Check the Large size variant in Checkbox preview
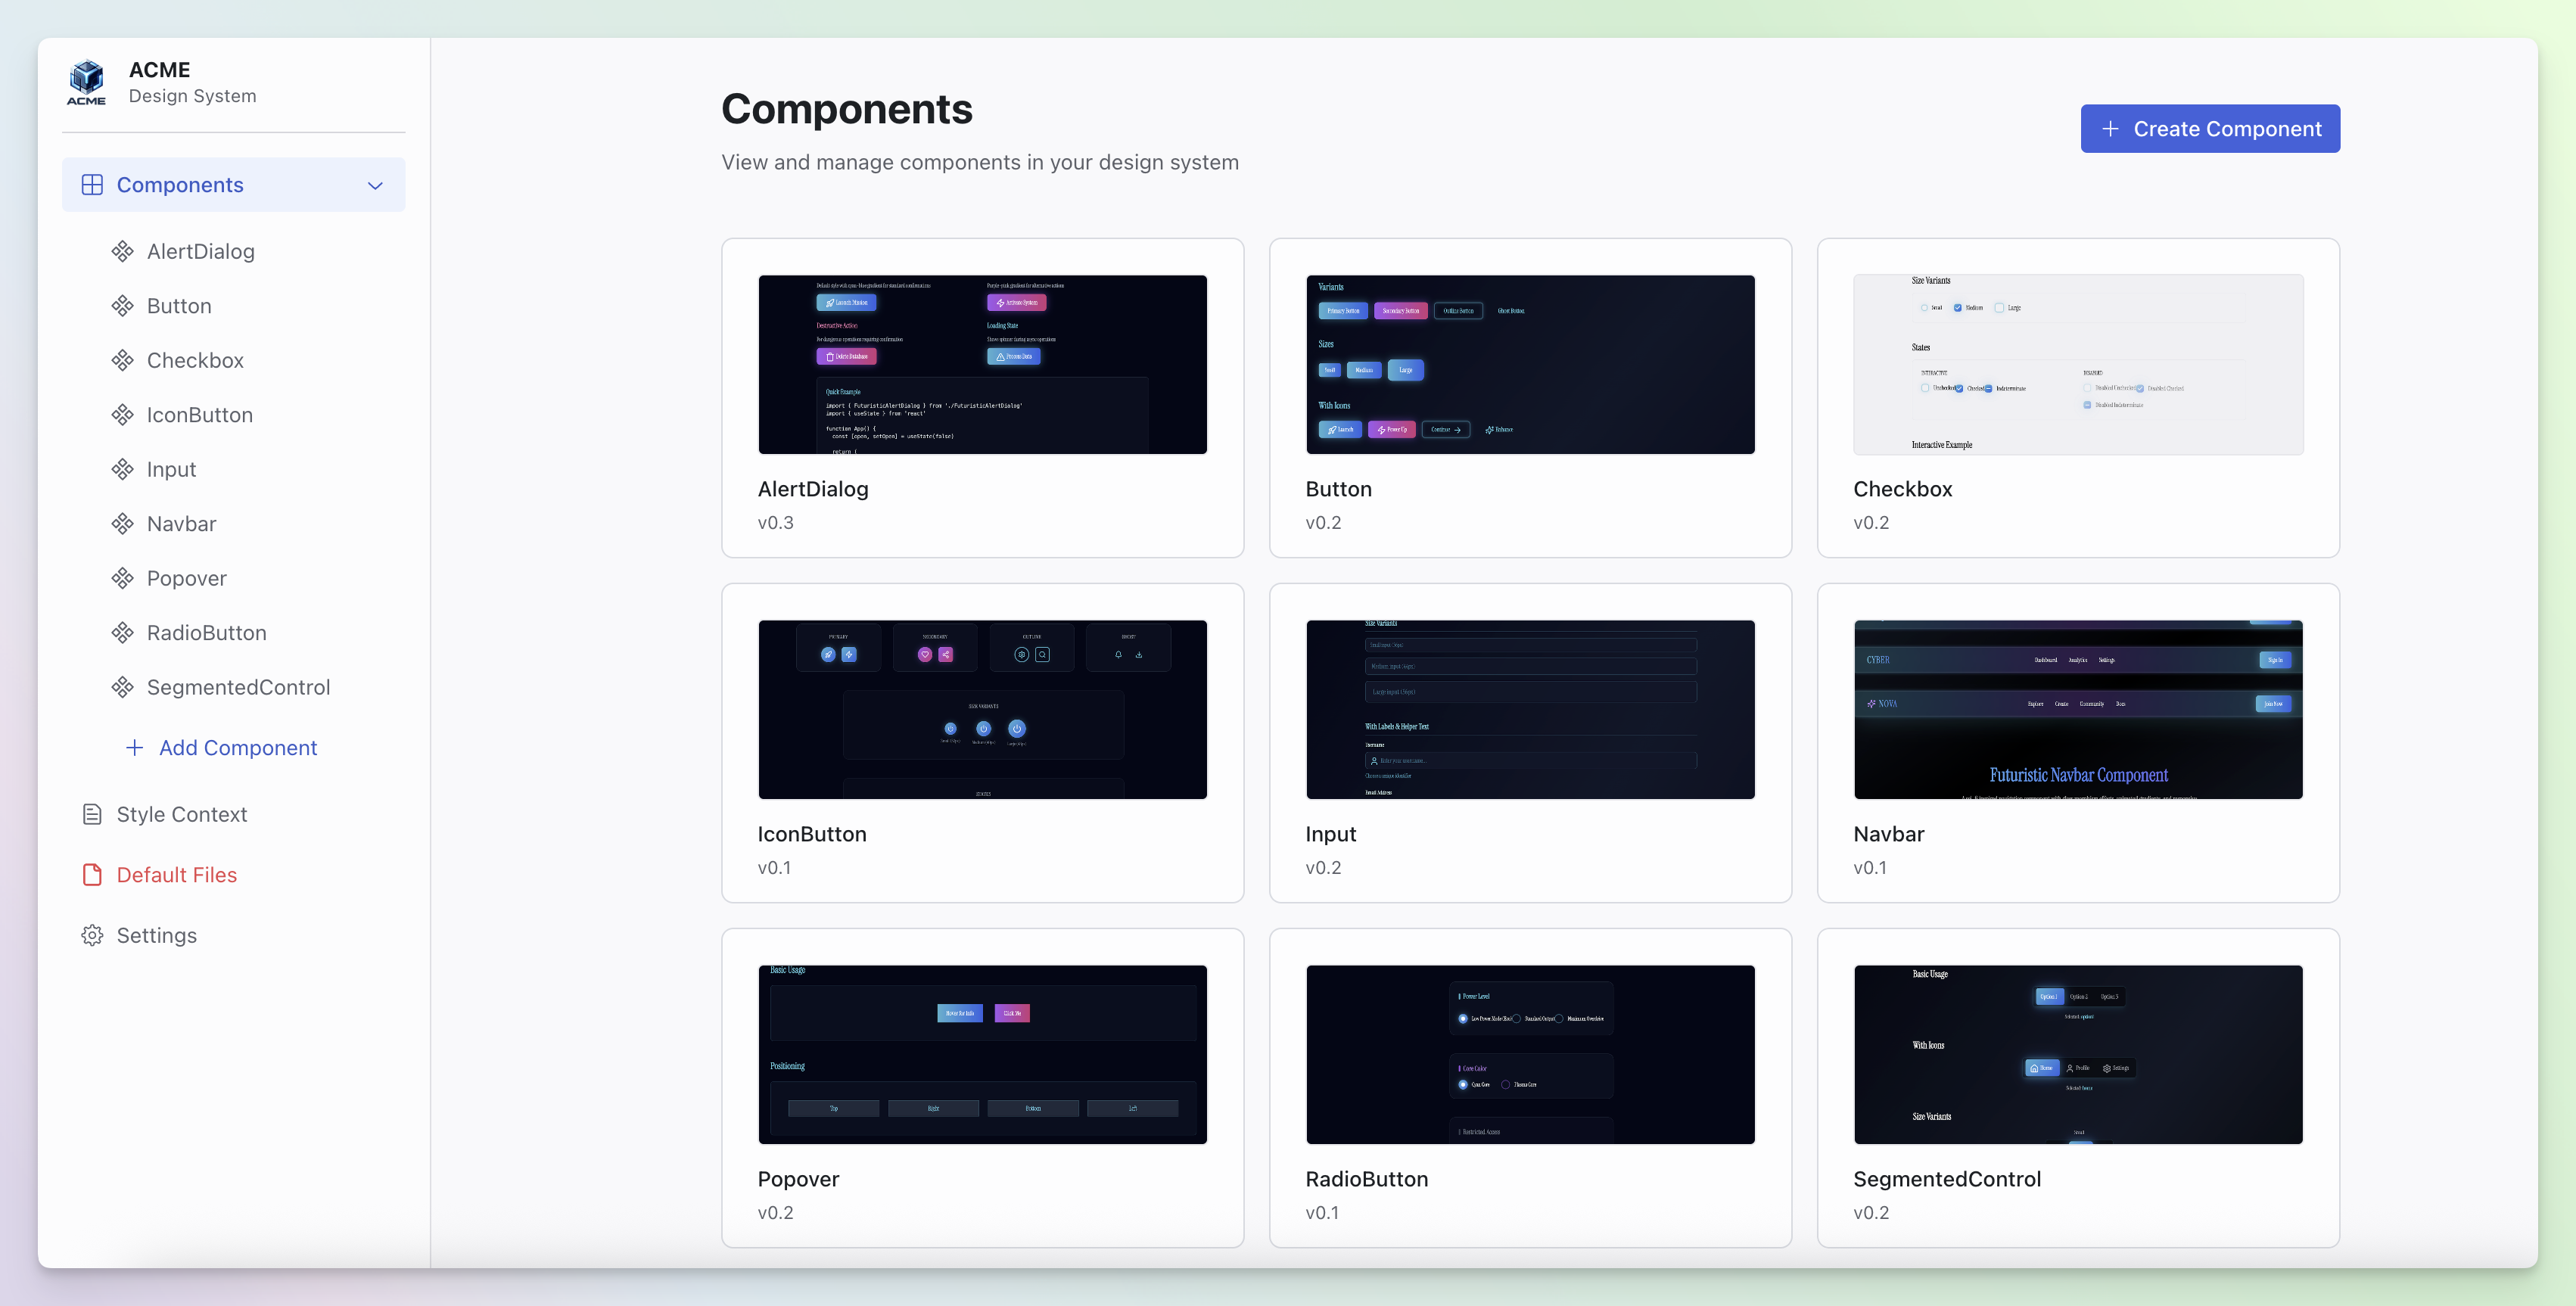2576x1306 pixels. tap(2000, 308)
